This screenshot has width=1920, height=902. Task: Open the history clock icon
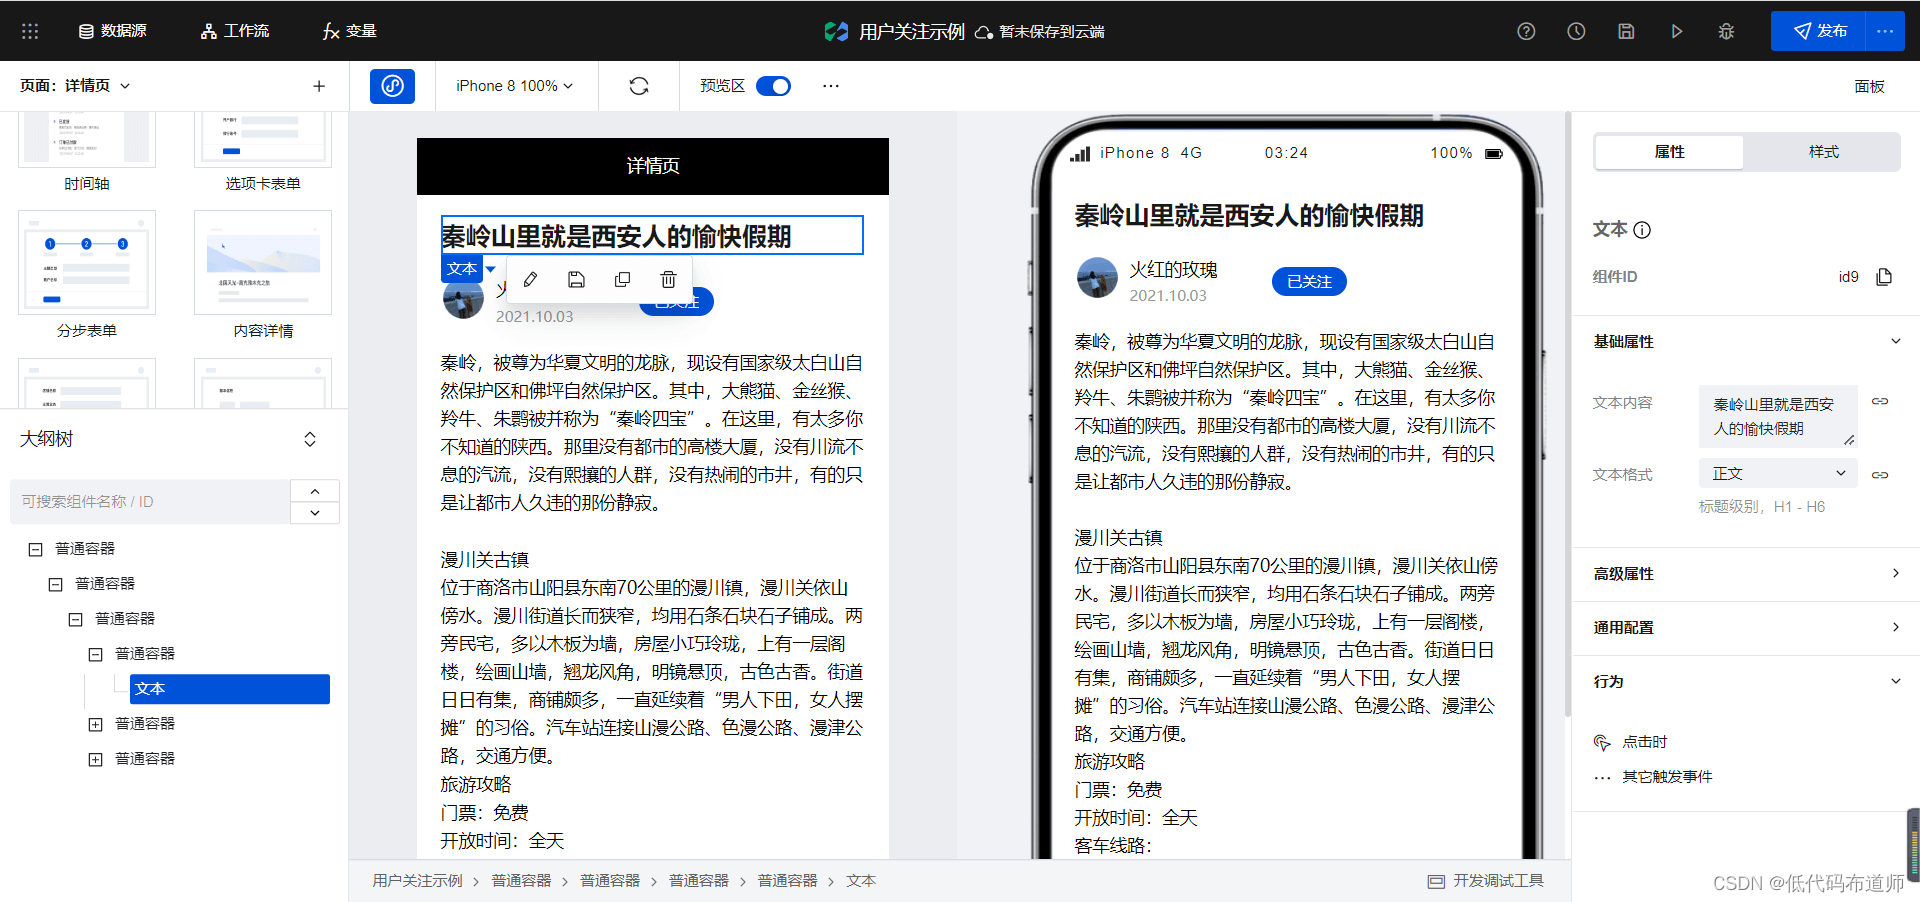pos(1576,31)
